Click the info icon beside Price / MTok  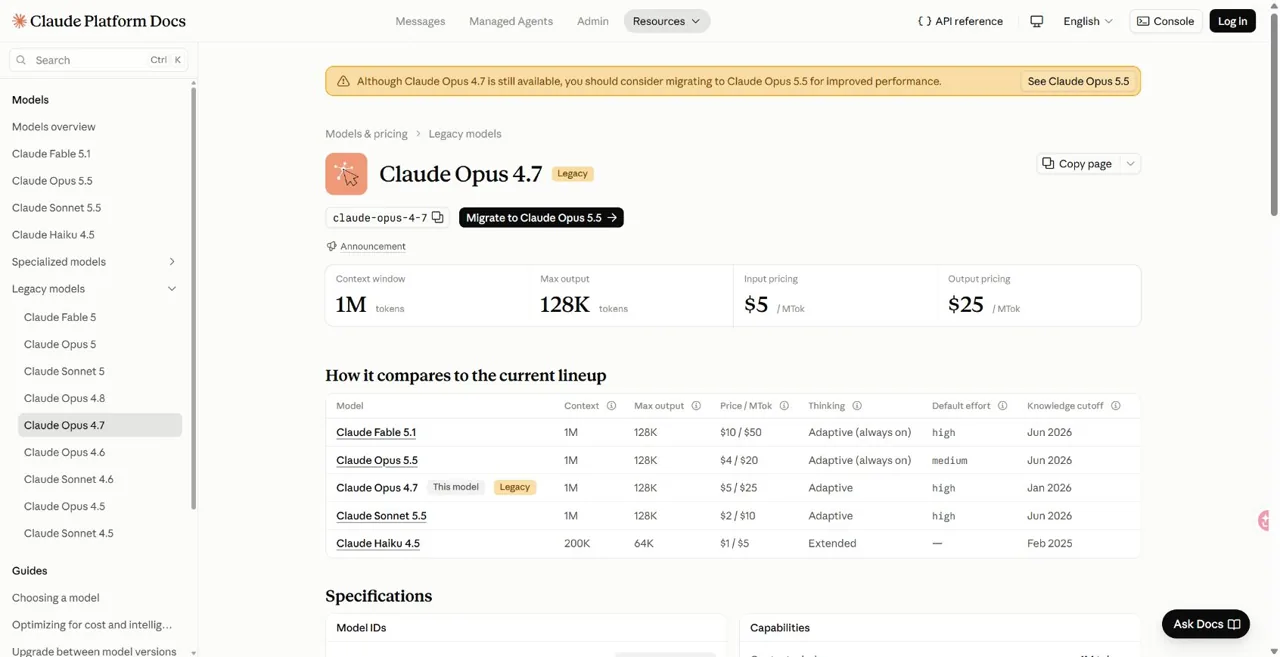(784, 406)
